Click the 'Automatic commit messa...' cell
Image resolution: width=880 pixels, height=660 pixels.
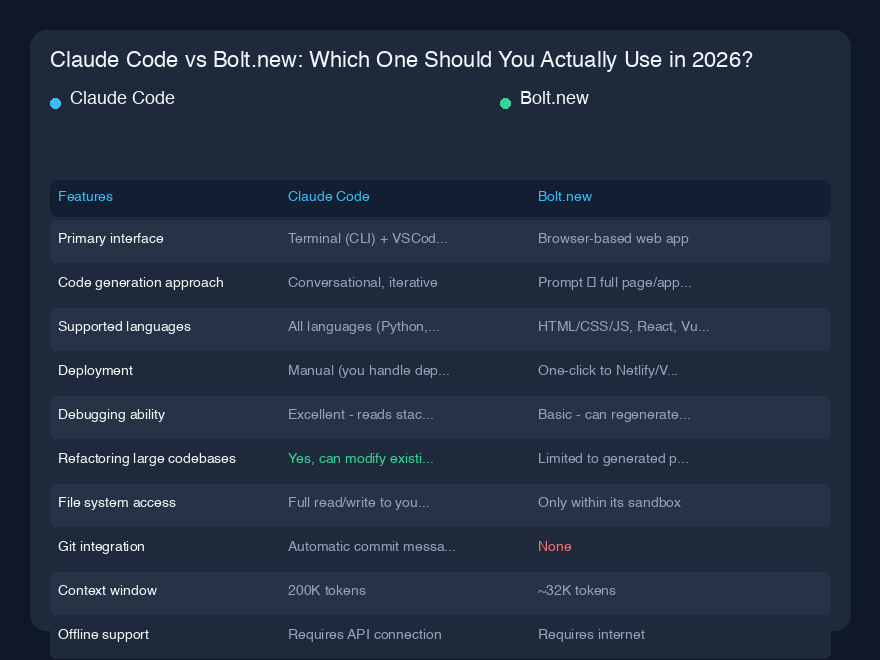pyautogui.click(x=372, y=547)
